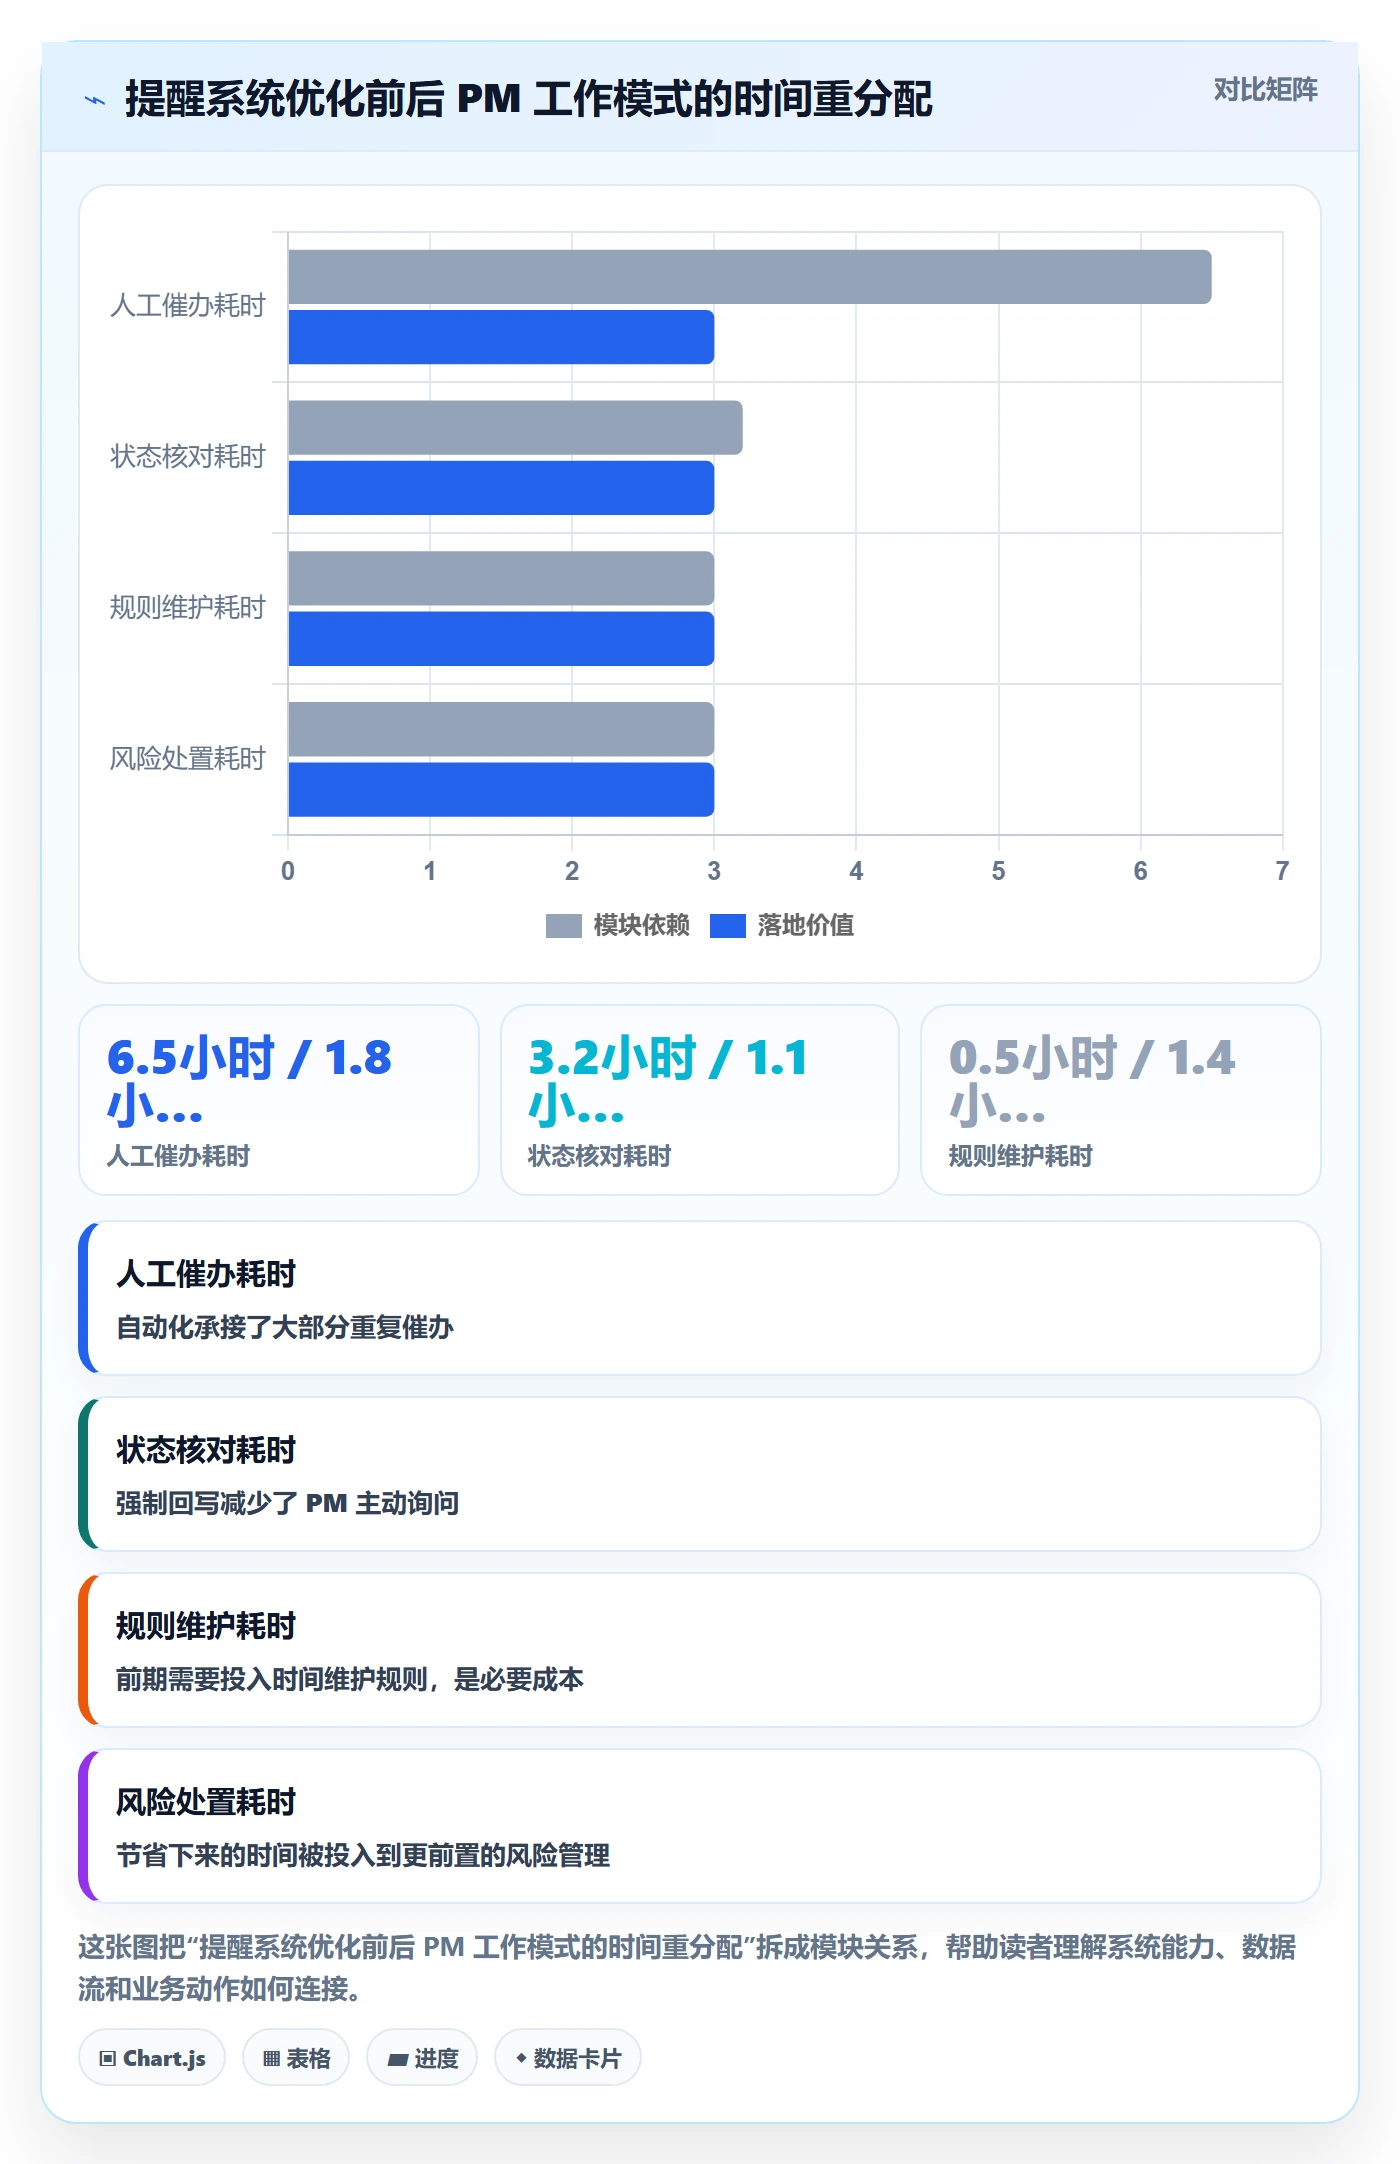Screen dimensions: 1400x2164
Task: Open the 6.5小时 / 1.8 data card
Action: 279,1100
